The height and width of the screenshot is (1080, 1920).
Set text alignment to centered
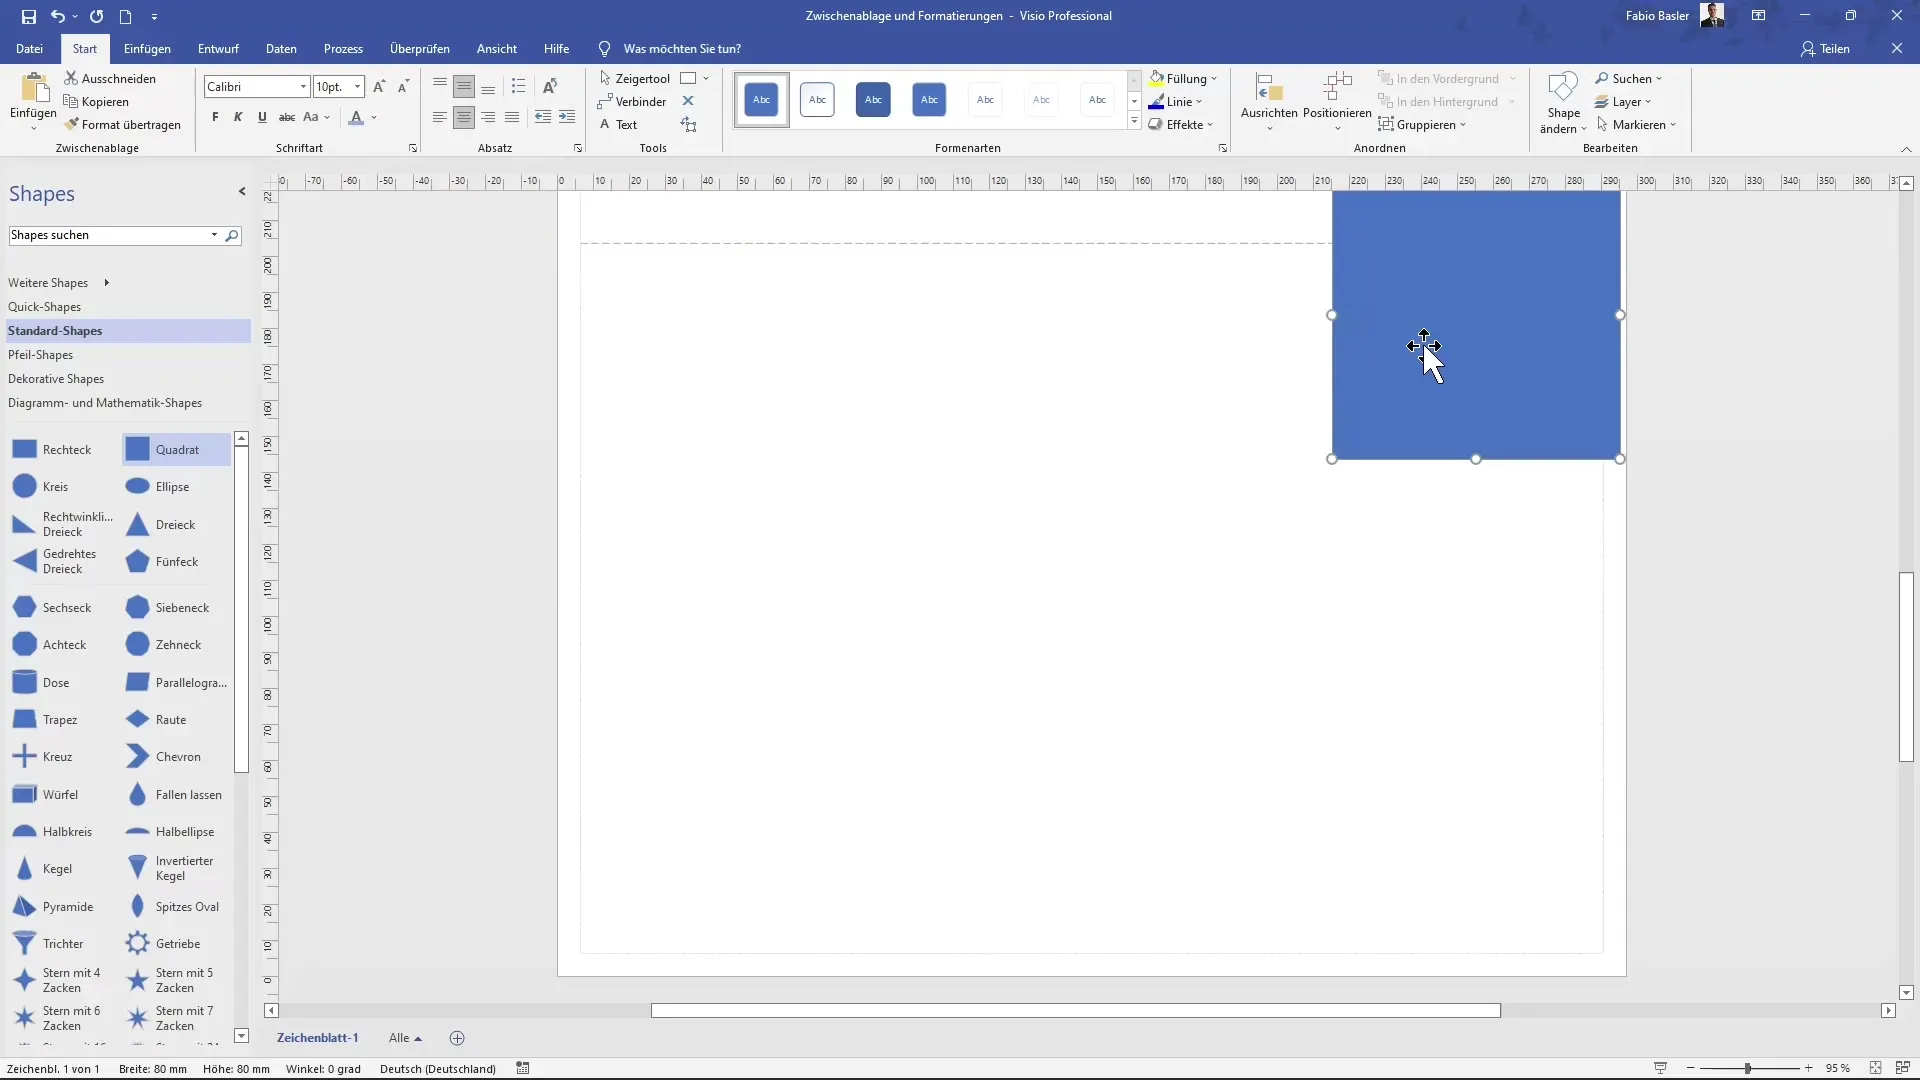click(x=464, y=117)
